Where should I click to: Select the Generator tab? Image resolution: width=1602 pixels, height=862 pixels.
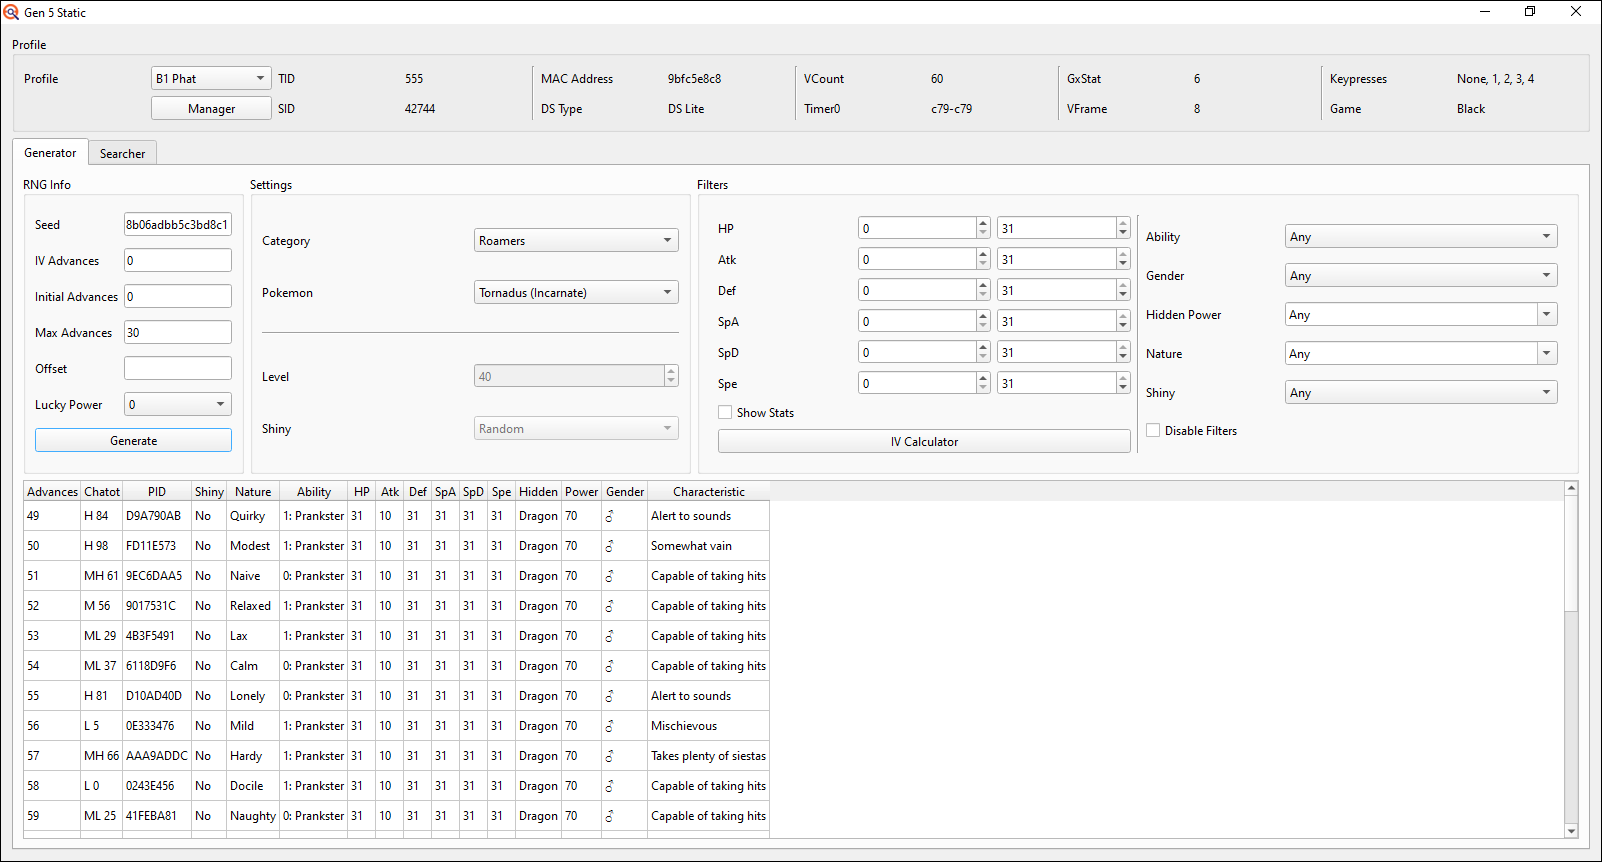(50, 152)
